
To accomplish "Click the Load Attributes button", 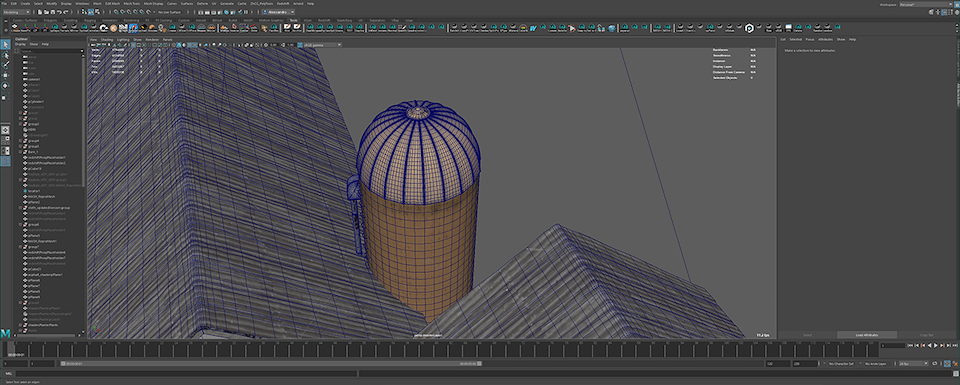I will pos(867,335).
